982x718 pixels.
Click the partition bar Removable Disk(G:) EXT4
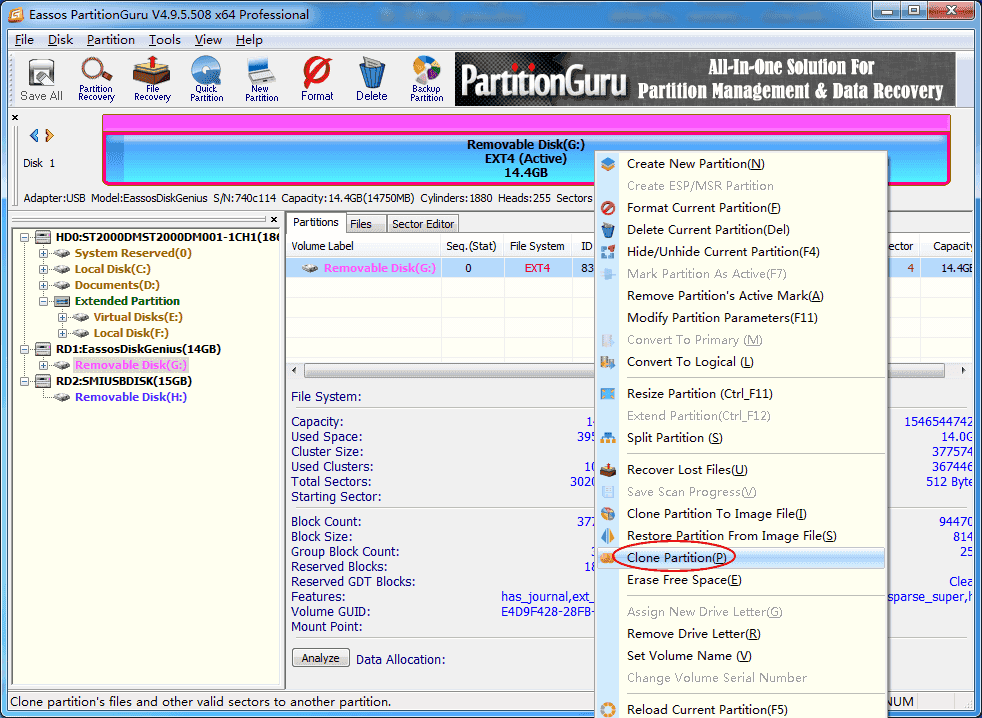525,159
